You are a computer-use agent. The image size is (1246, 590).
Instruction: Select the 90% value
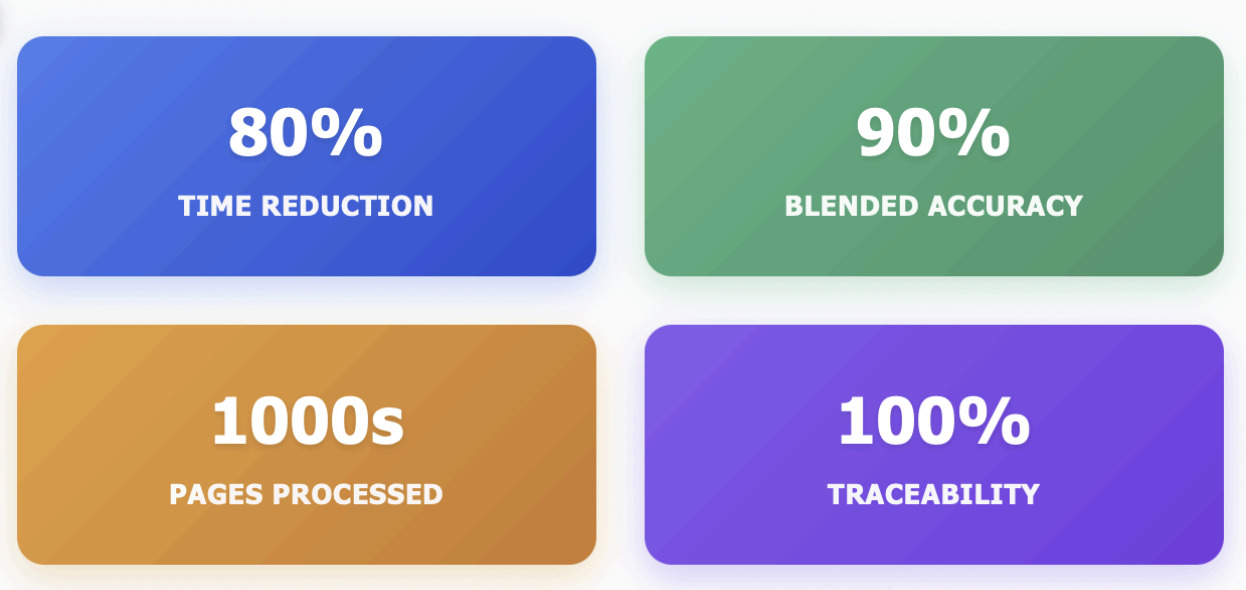click(x=933, y=132)
